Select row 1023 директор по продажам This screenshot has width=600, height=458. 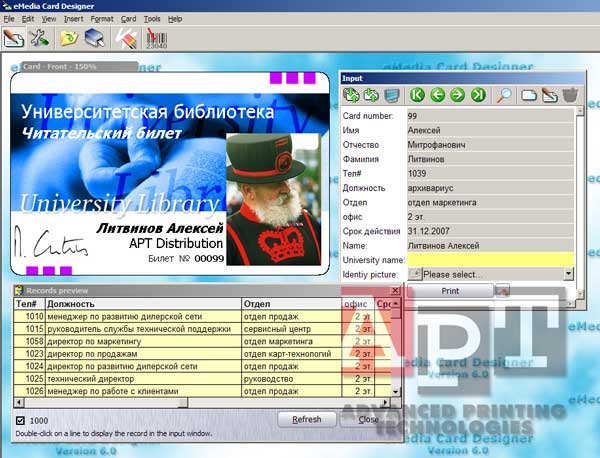[x=202, y=354]
